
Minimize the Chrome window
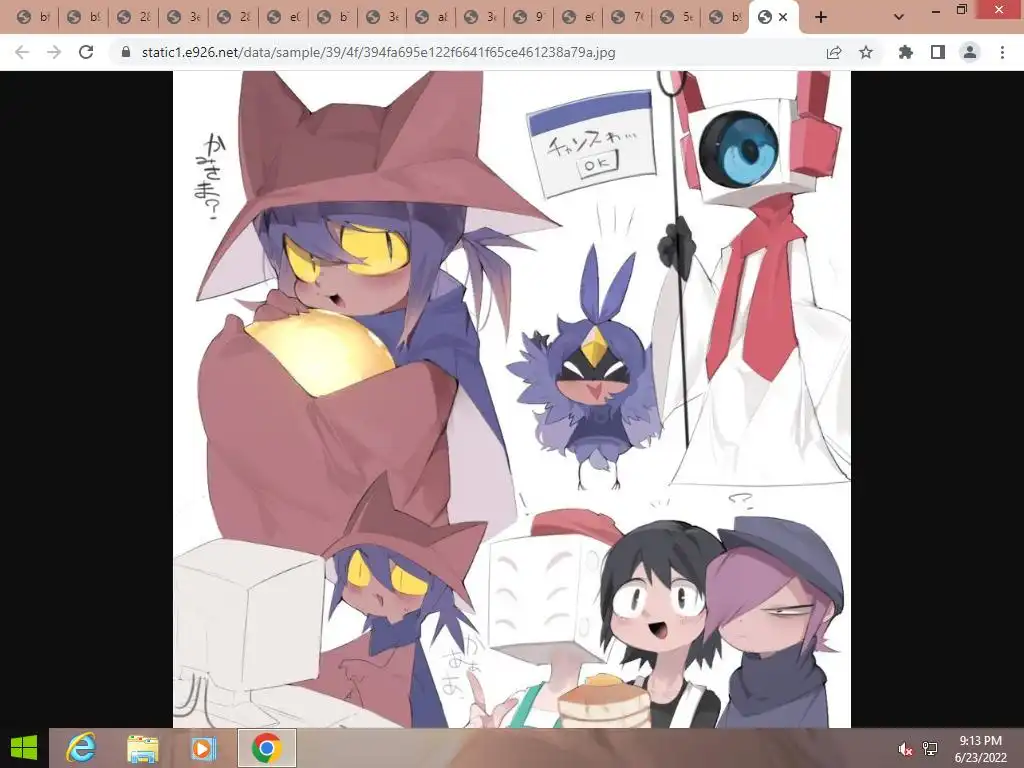pos(936,10)
